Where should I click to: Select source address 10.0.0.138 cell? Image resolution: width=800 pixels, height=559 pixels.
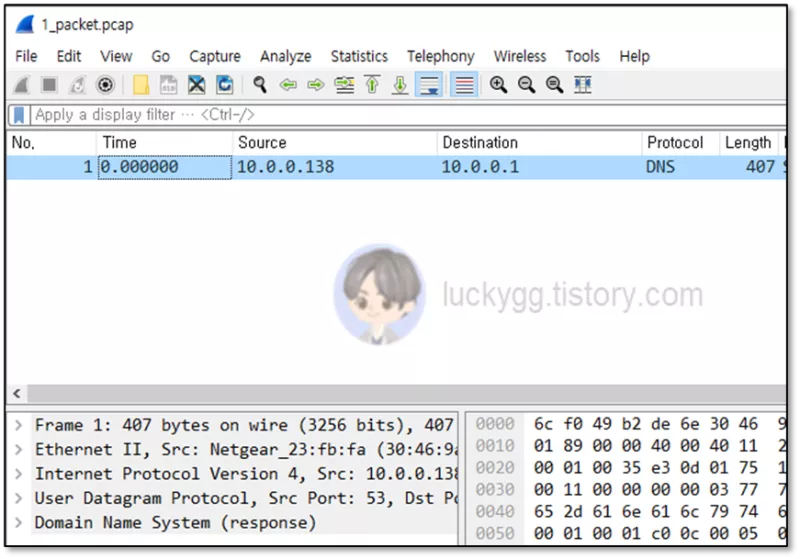point(286,167)
